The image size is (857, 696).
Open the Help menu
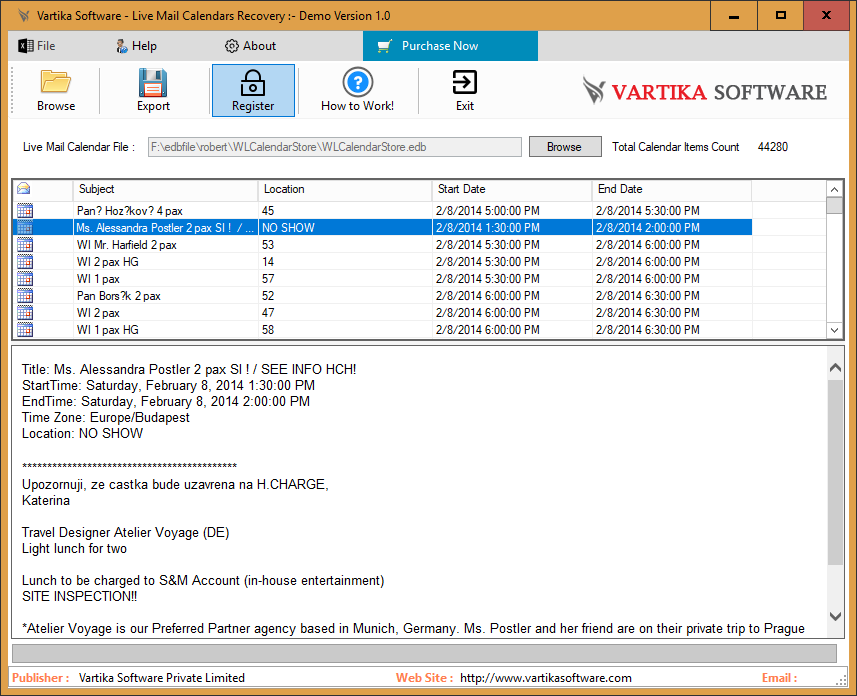[137, 46]
